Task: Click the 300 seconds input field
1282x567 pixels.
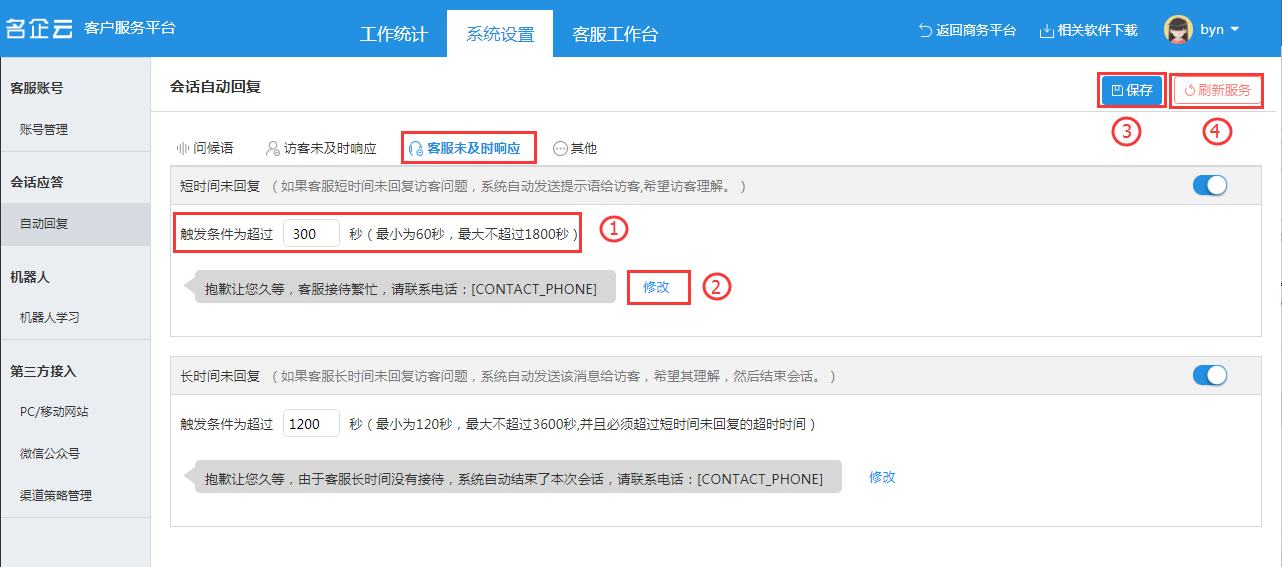Action: [x=311, y=234]
